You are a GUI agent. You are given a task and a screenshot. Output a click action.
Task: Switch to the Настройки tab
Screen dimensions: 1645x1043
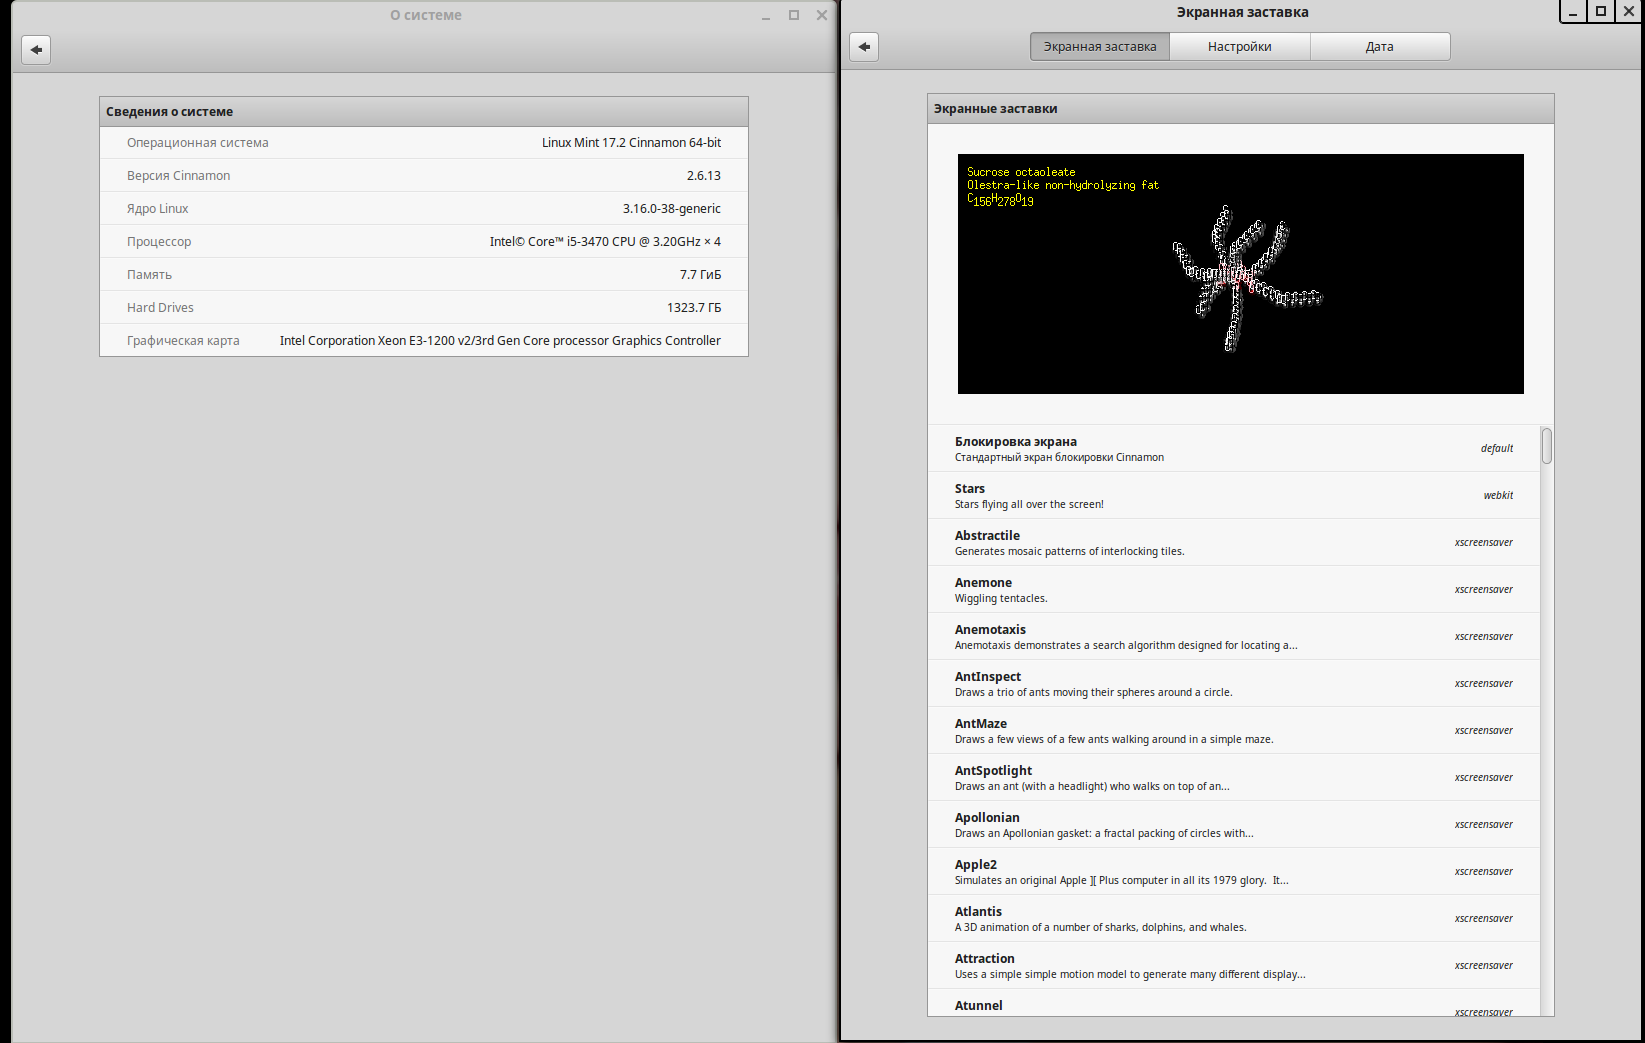1239,47
